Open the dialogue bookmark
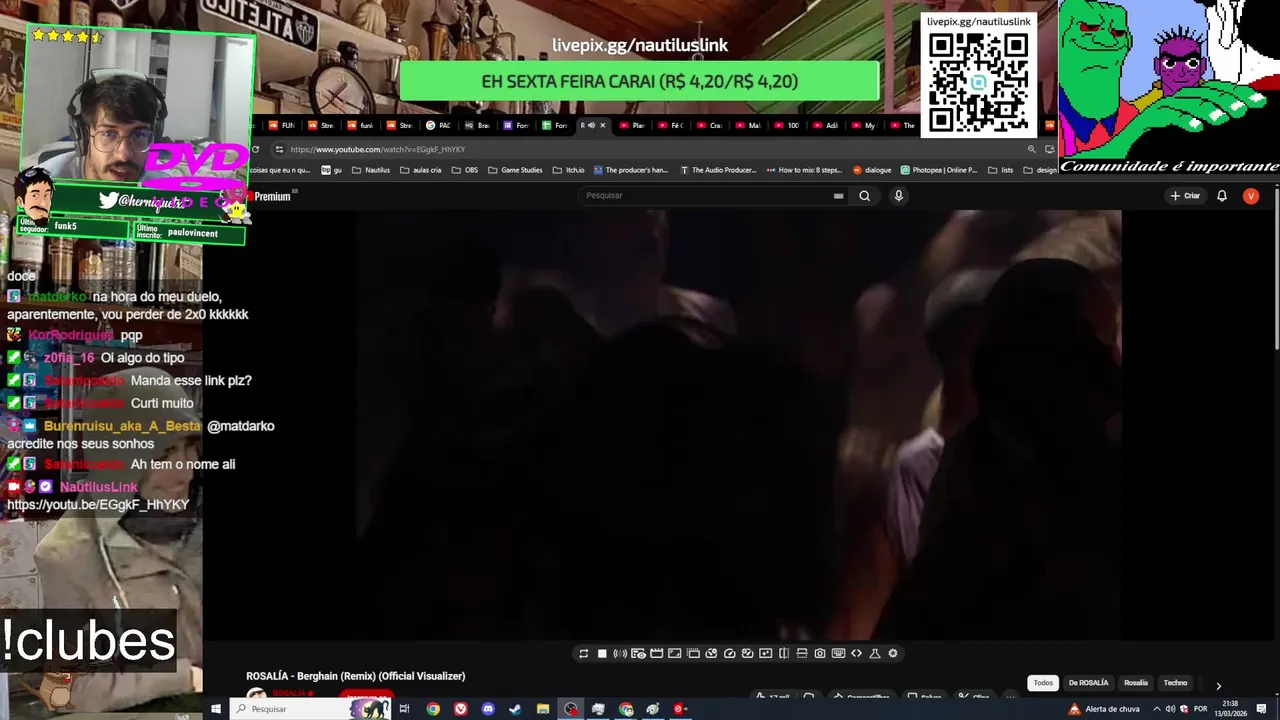Viewport: 1280px width, 720px height. pos(872,170)
